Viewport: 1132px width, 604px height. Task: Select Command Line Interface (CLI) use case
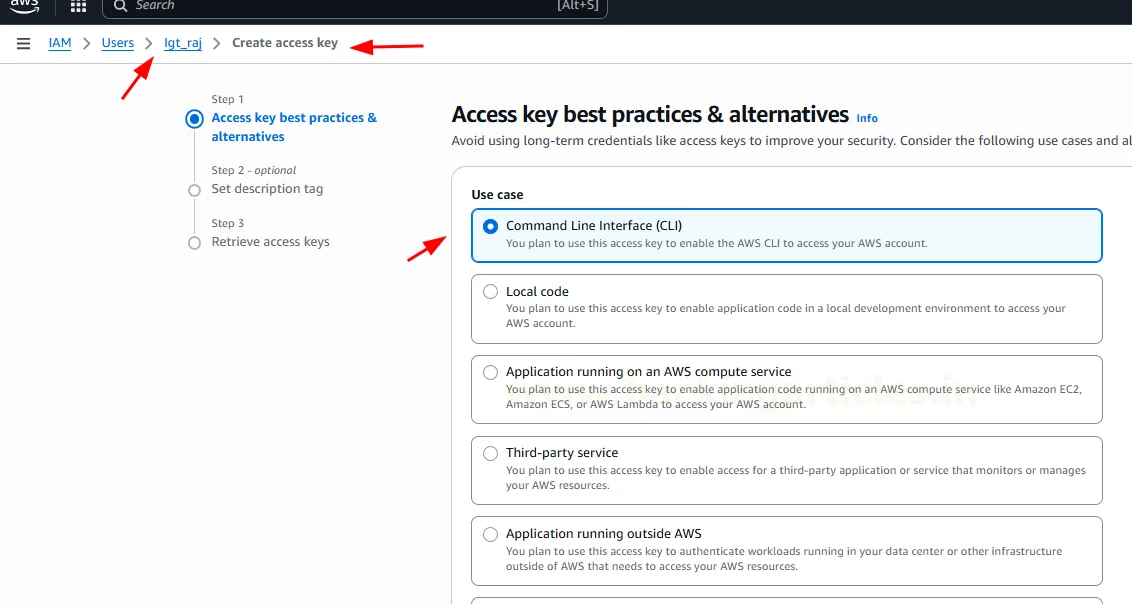(x=490, y=227)
